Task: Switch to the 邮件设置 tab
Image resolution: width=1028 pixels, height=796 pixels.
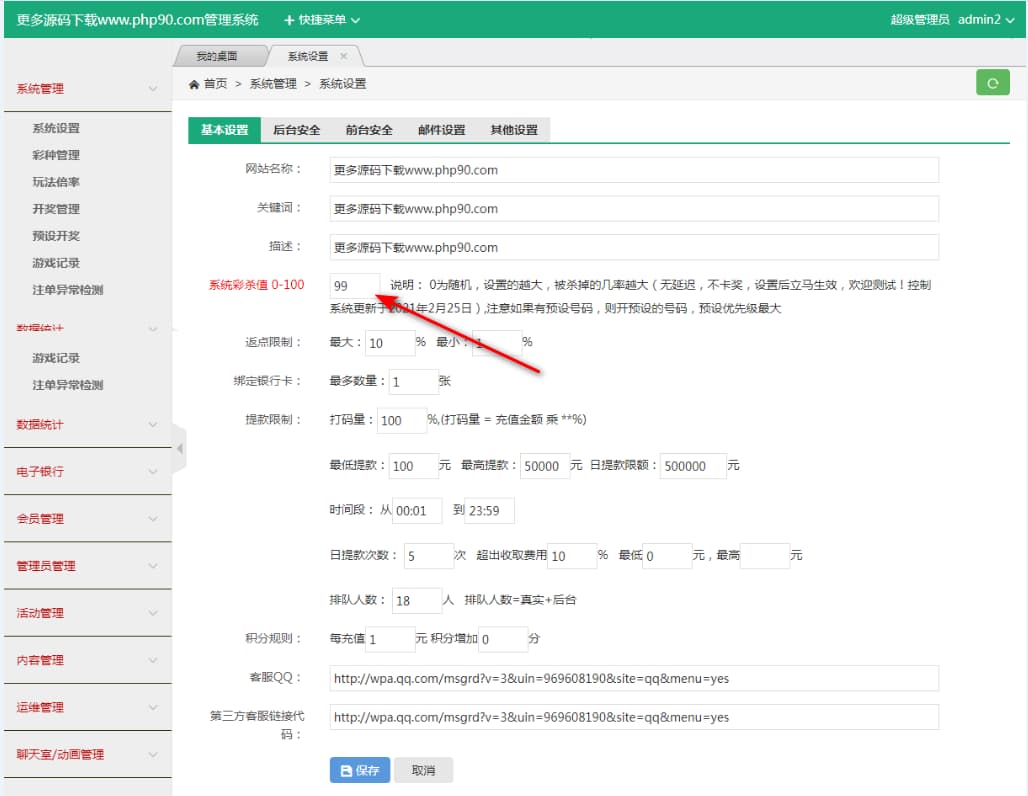Action: click(441, 130)
